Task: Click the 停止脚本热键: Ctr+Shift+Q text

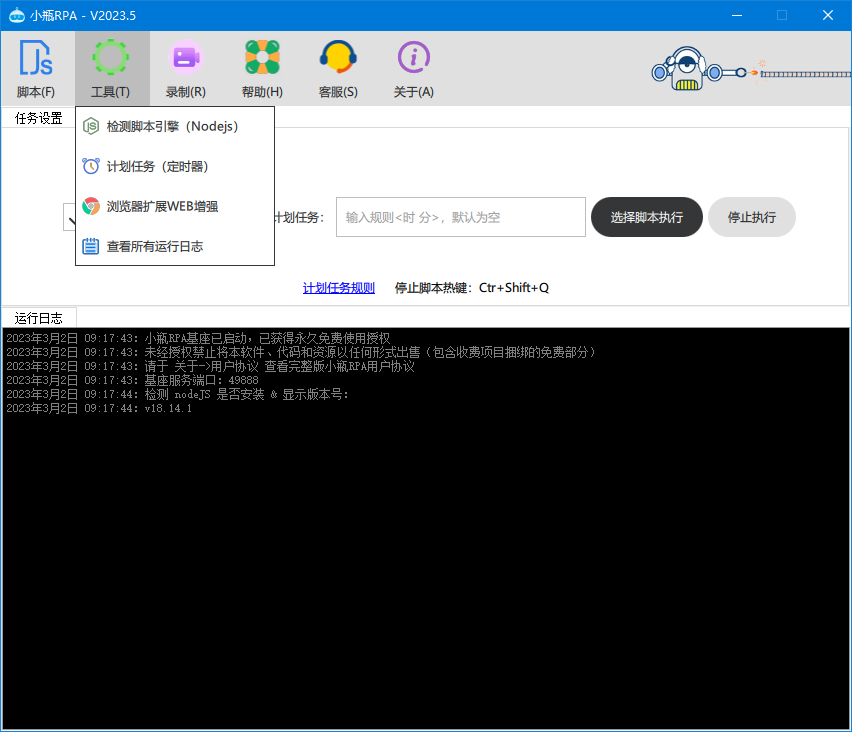Action: [x=472, y=288]
